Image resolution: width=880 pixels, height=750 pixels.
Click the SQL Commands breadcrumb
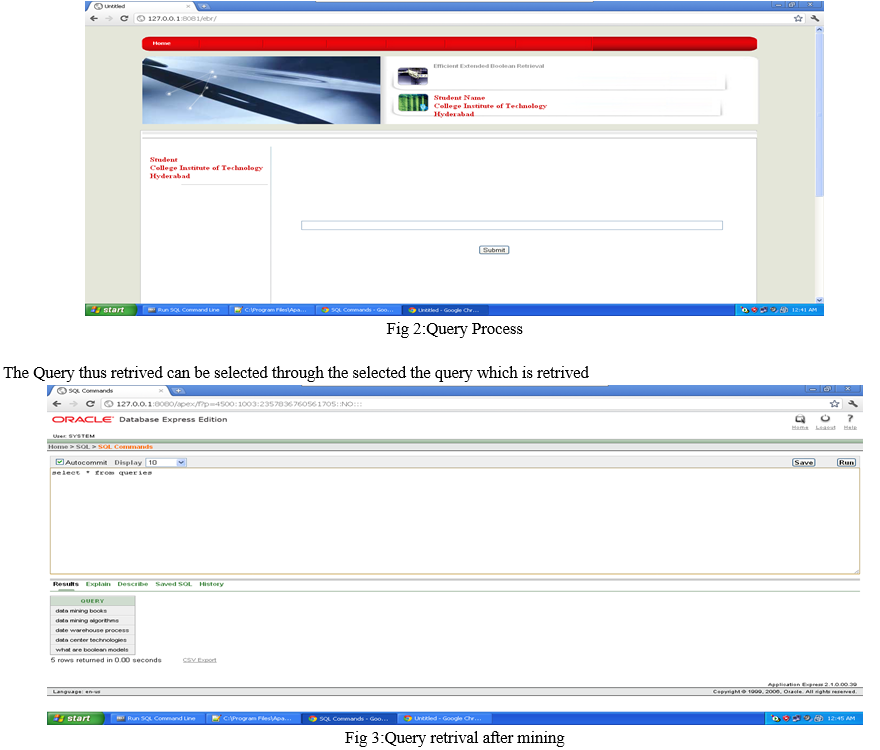[125, 447]
